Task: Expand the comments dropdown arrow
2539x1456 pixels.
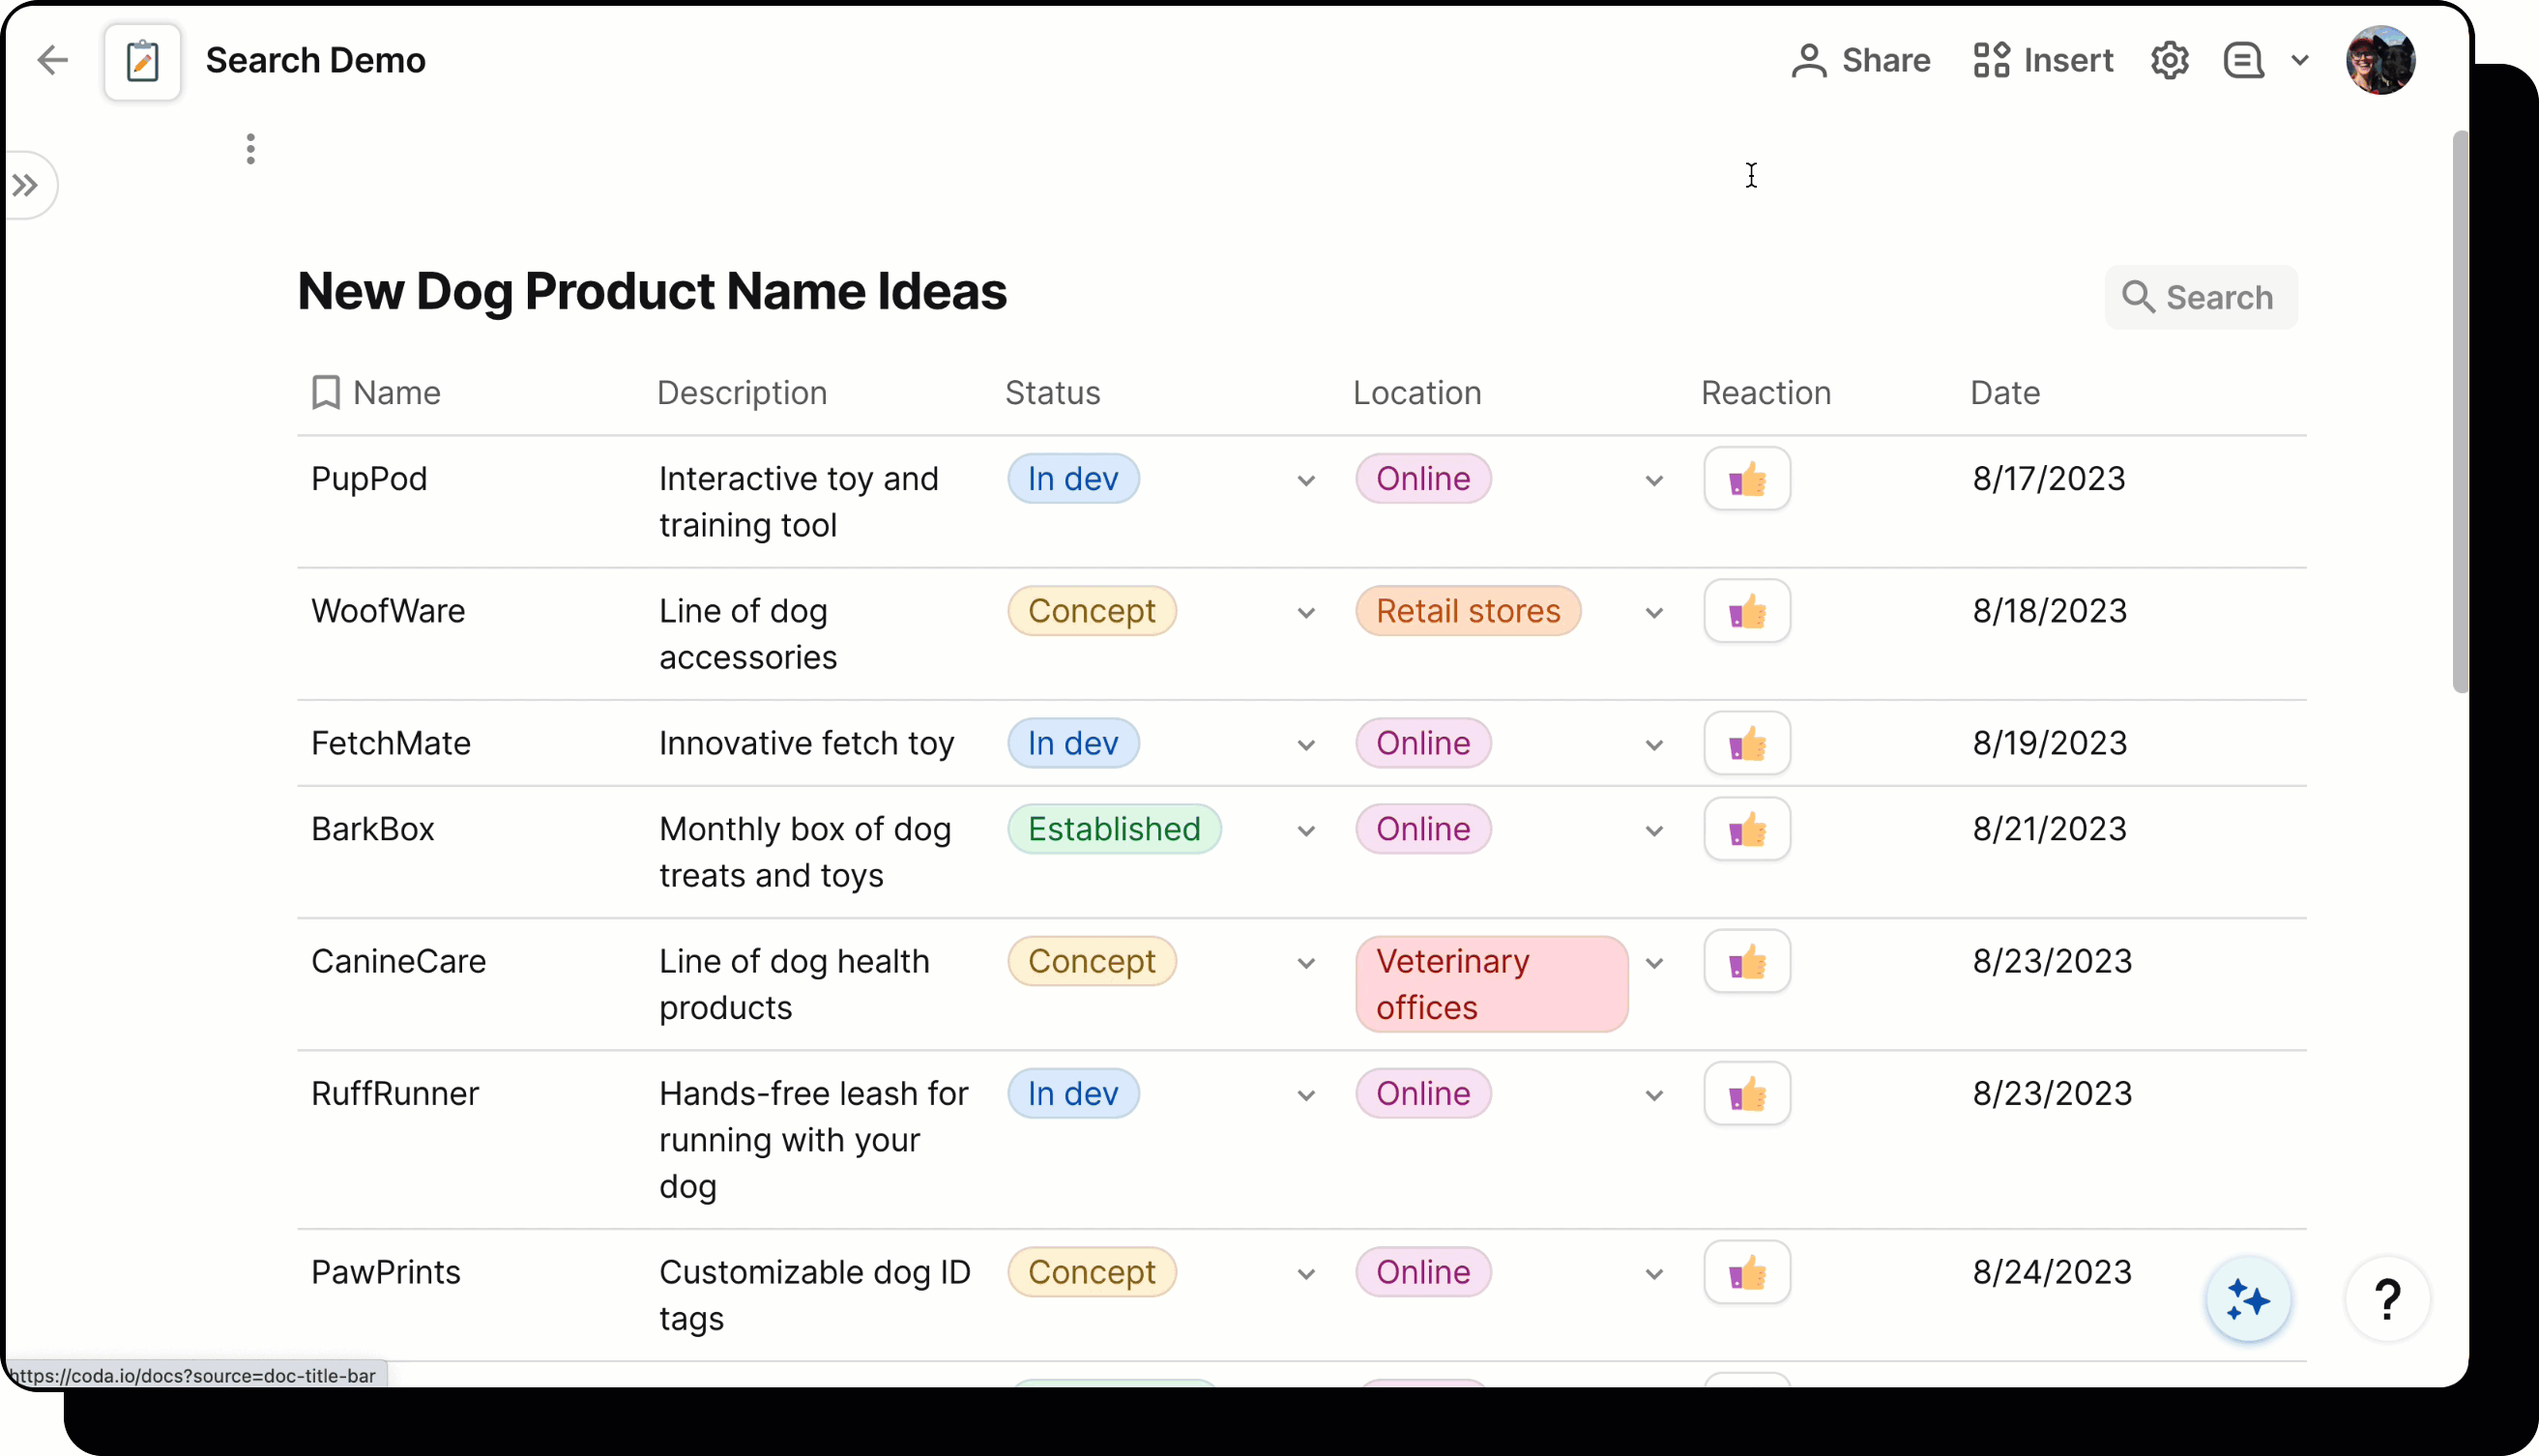Action: point(2299,60)
